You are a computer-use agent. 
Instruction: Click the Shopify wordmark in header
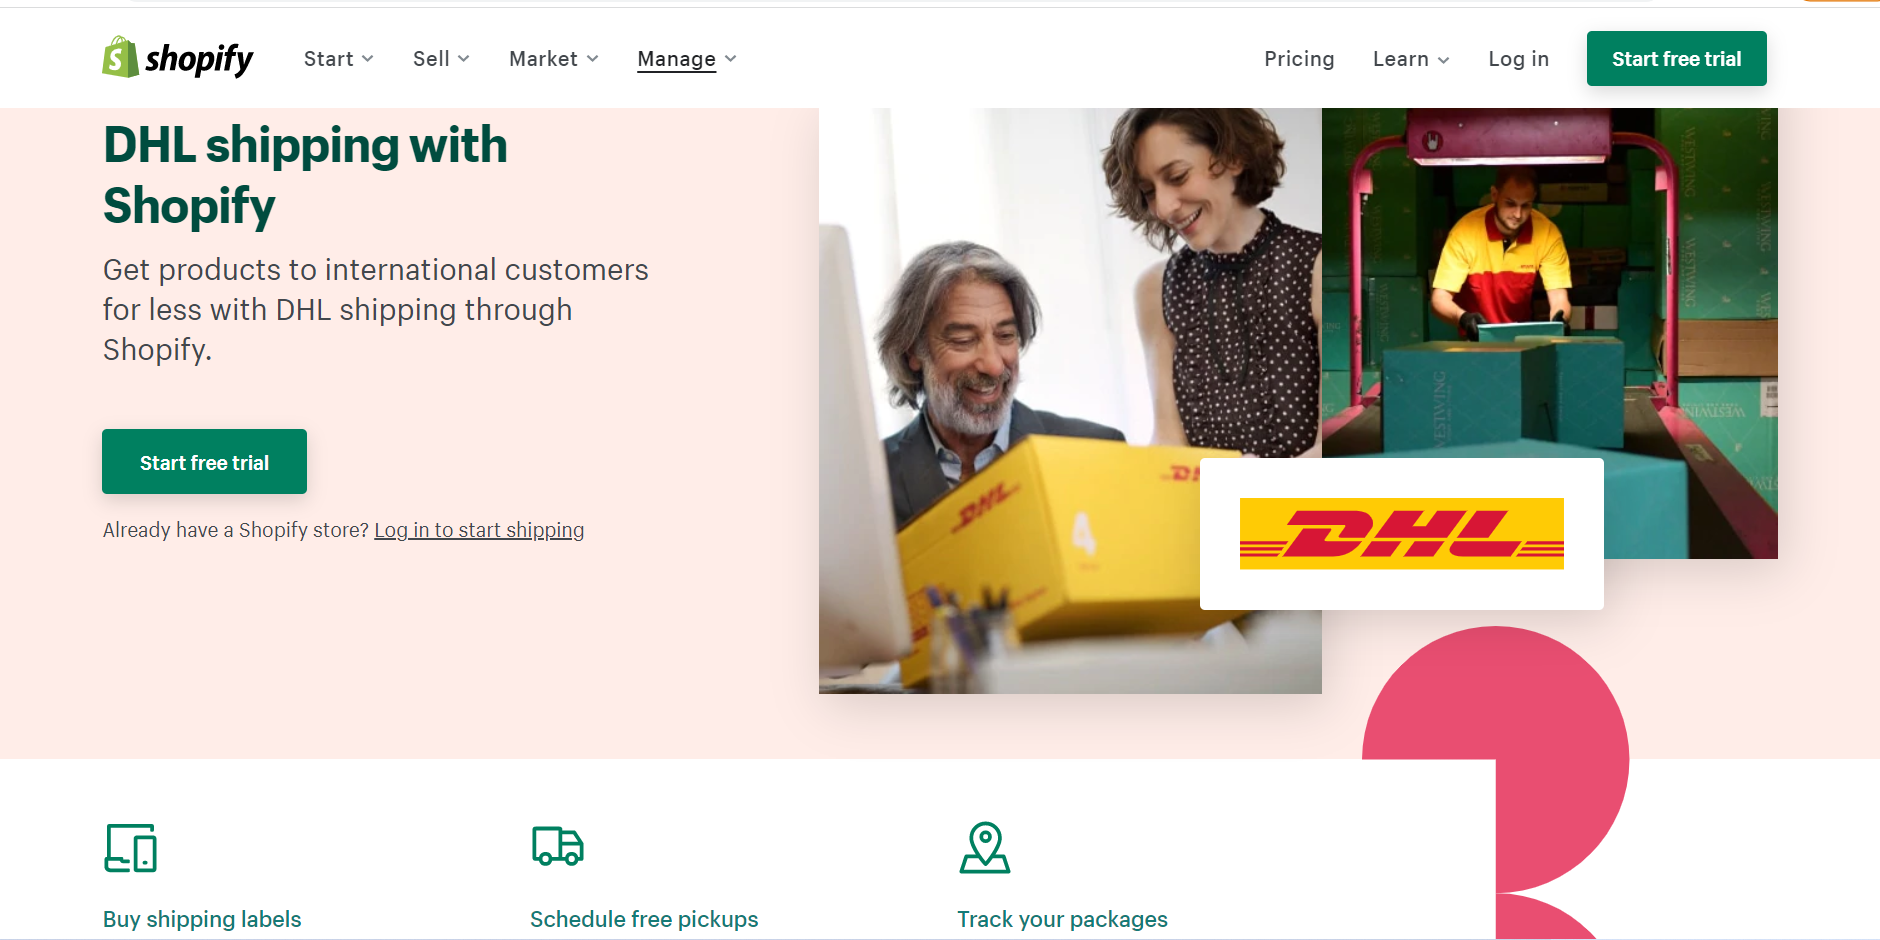click(x=199, y=60)
